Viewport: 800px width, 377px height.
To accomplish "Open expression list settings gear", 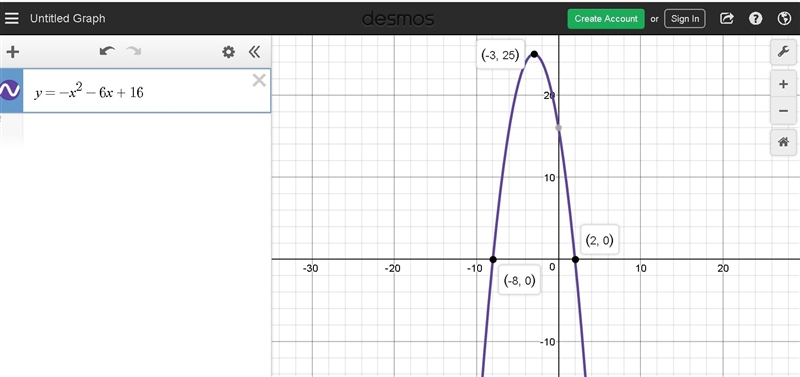I will (229, 52).
